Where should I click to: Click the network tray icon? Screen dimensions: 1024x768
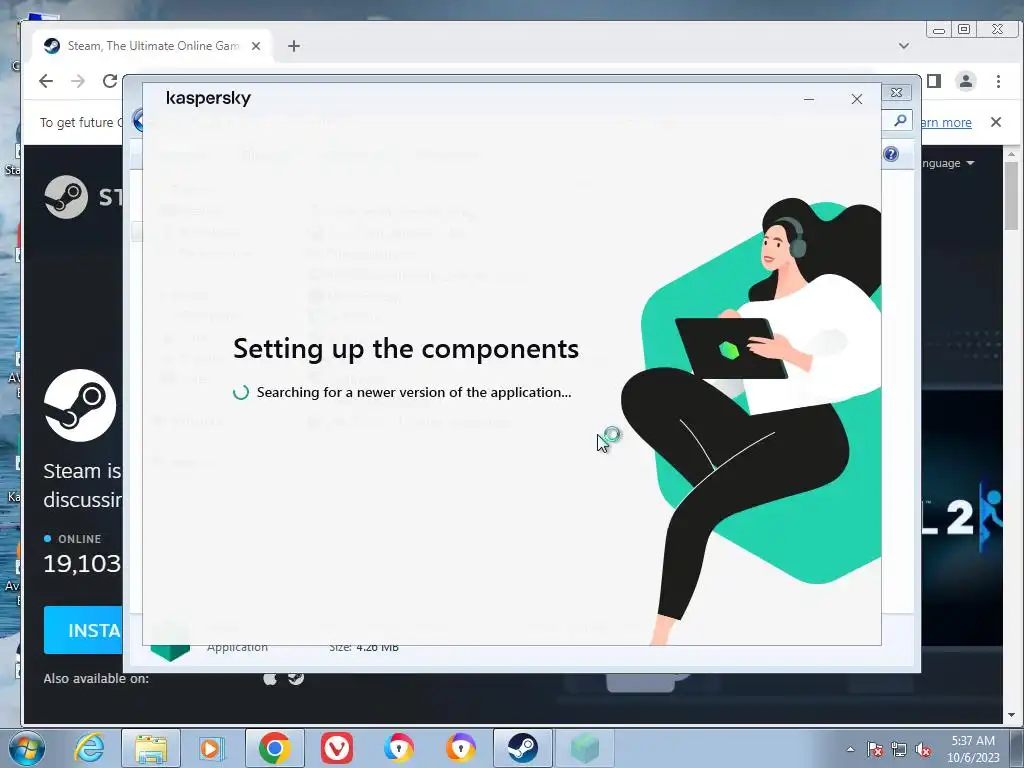coord(899,749)
